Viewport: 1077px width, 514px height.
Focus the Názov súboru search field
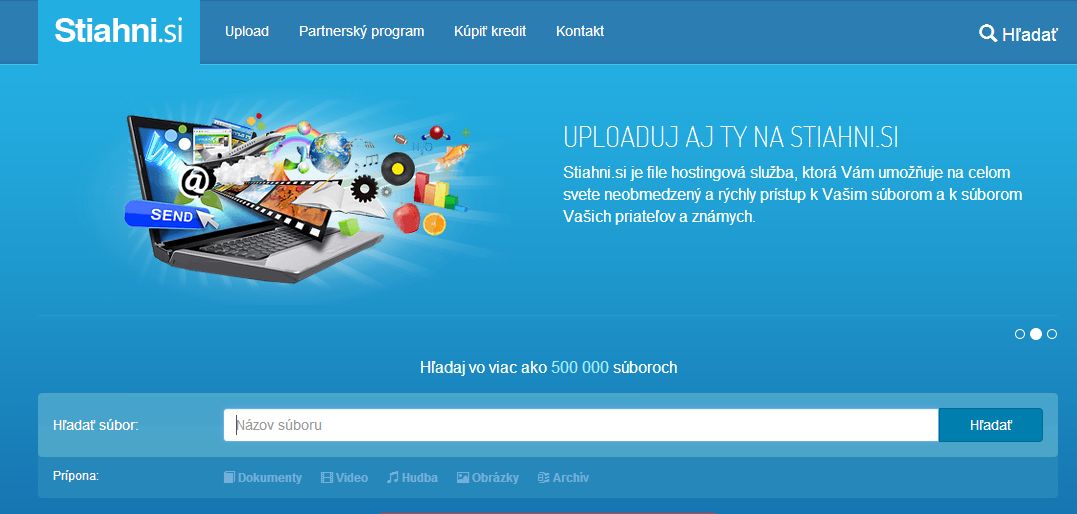point(581,425)
